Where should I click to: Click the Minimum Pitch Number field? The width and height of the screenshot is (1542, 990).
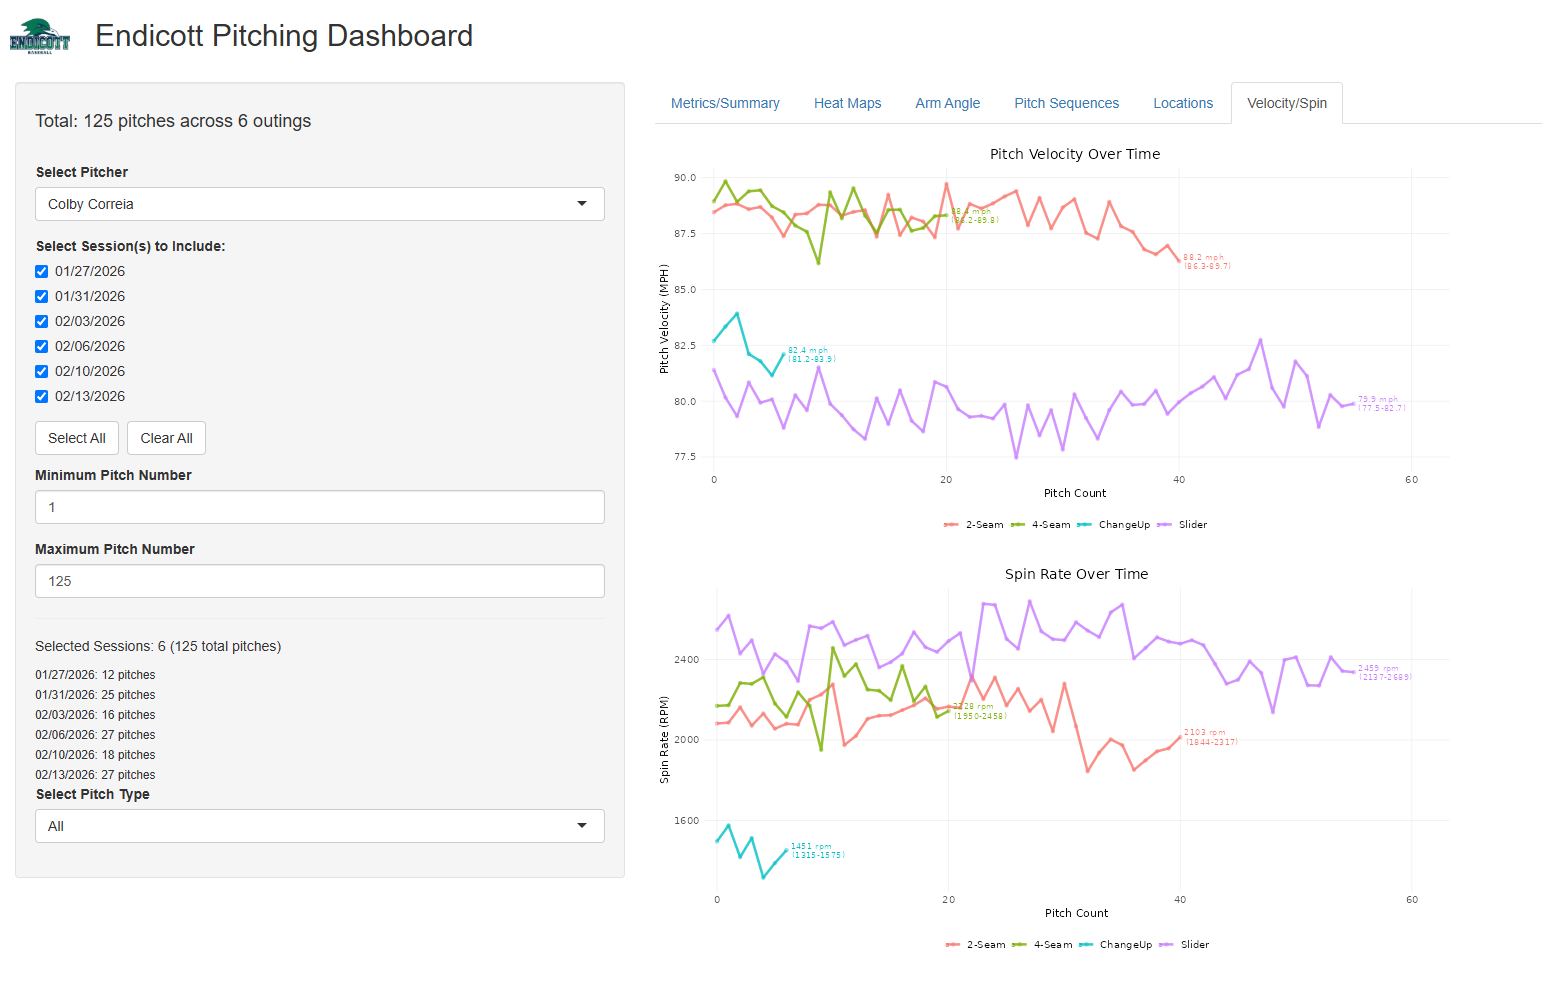click(320, 507)
